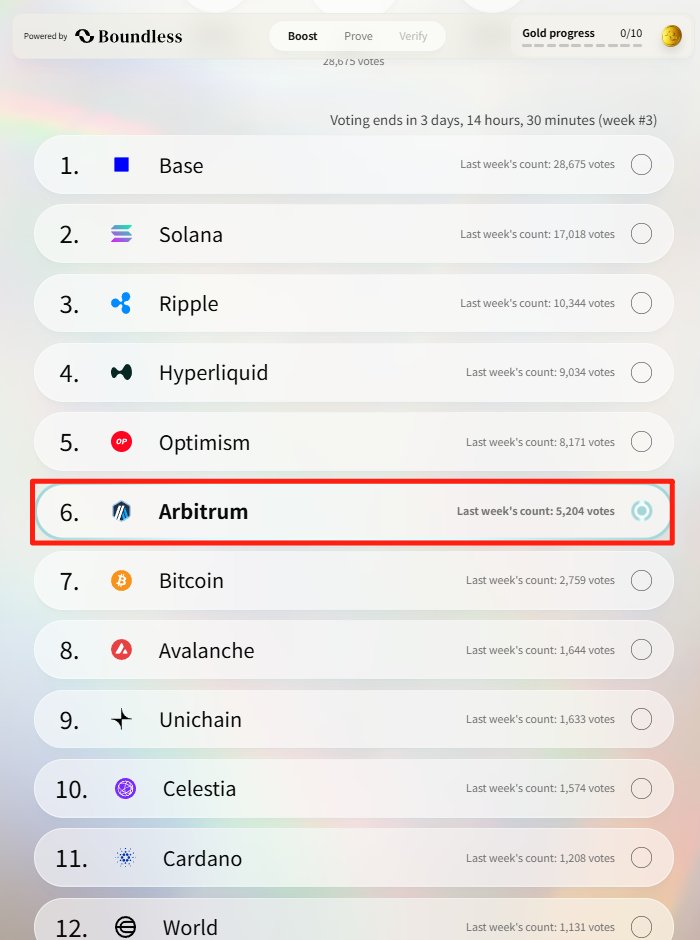
Task: Click the Solana logo icon
Action: (122, 234)
